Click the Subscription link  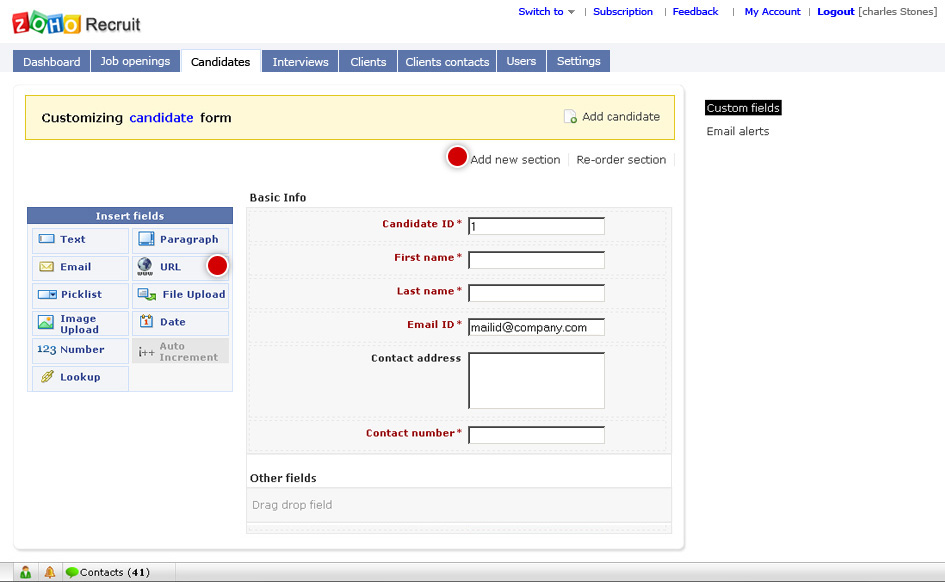click(623, 11)
